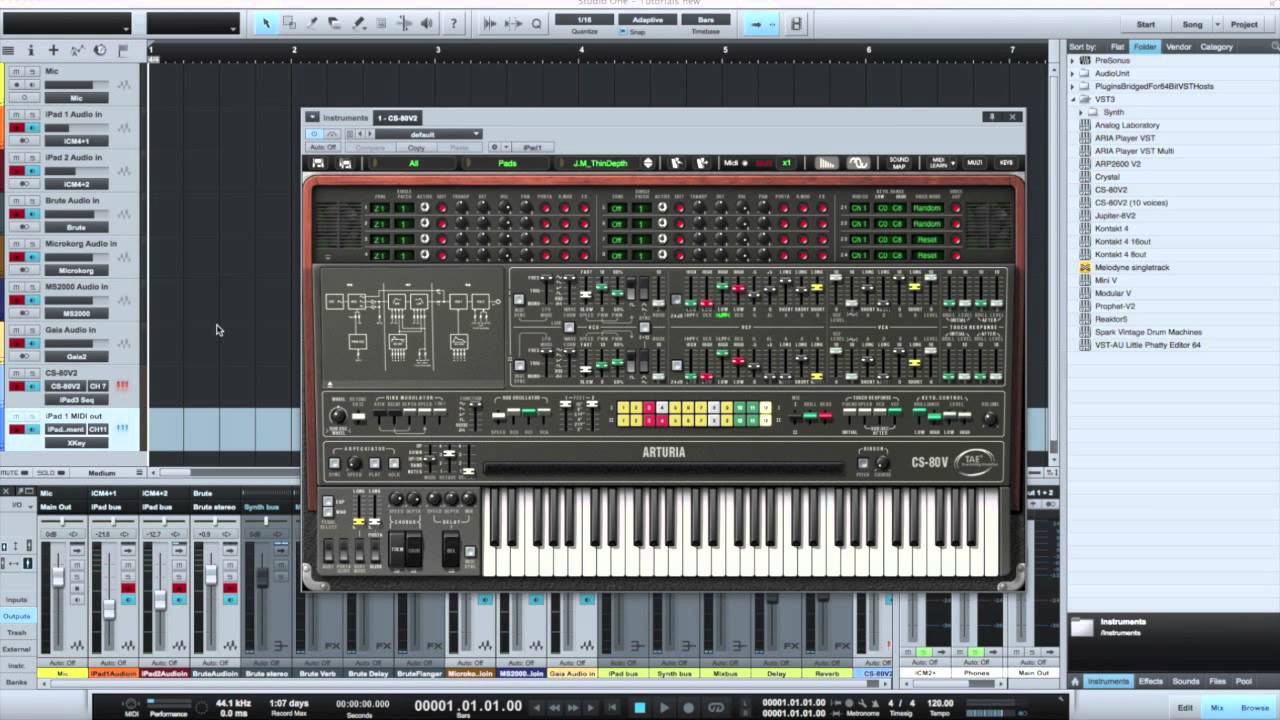1280x720 pixels.
Task: Toggle the Snap checkbox in the toolbar
Action: coord(622,32)
